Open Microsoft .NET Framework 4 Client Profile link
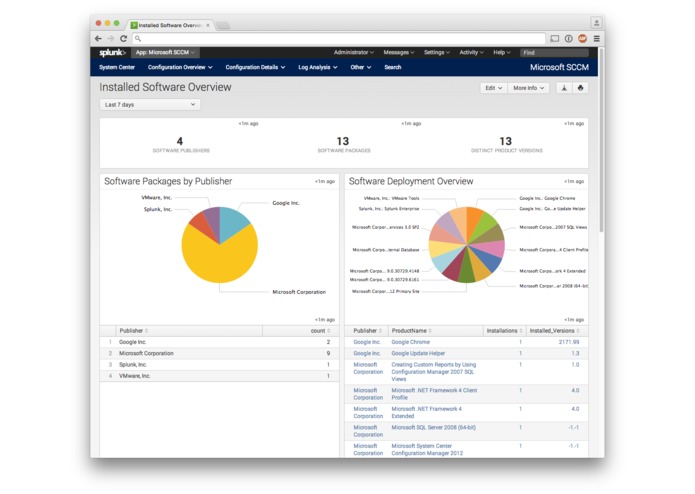This screenshot has height=494, width=695. pyautogui.click(x=434, y=394)
